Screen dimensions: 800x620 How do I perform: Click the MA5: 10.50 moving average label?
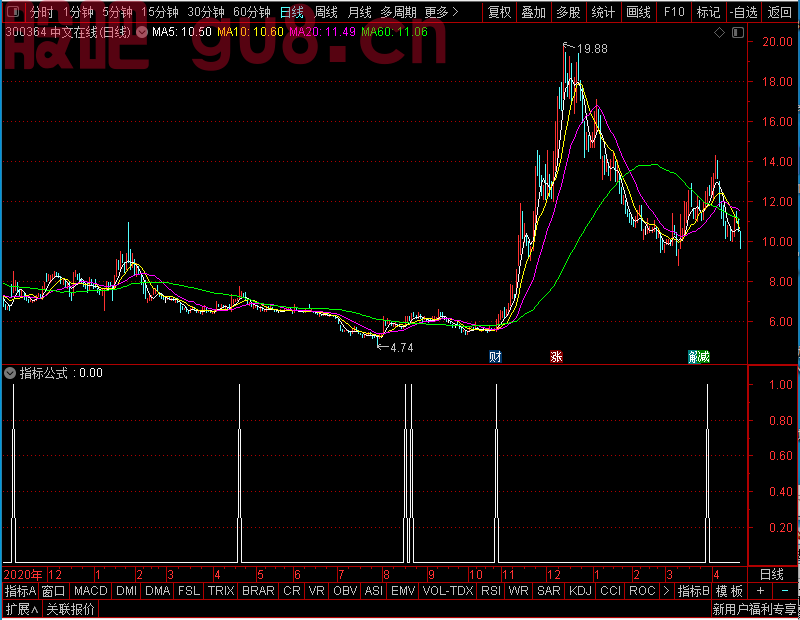[x=182, y=32]
